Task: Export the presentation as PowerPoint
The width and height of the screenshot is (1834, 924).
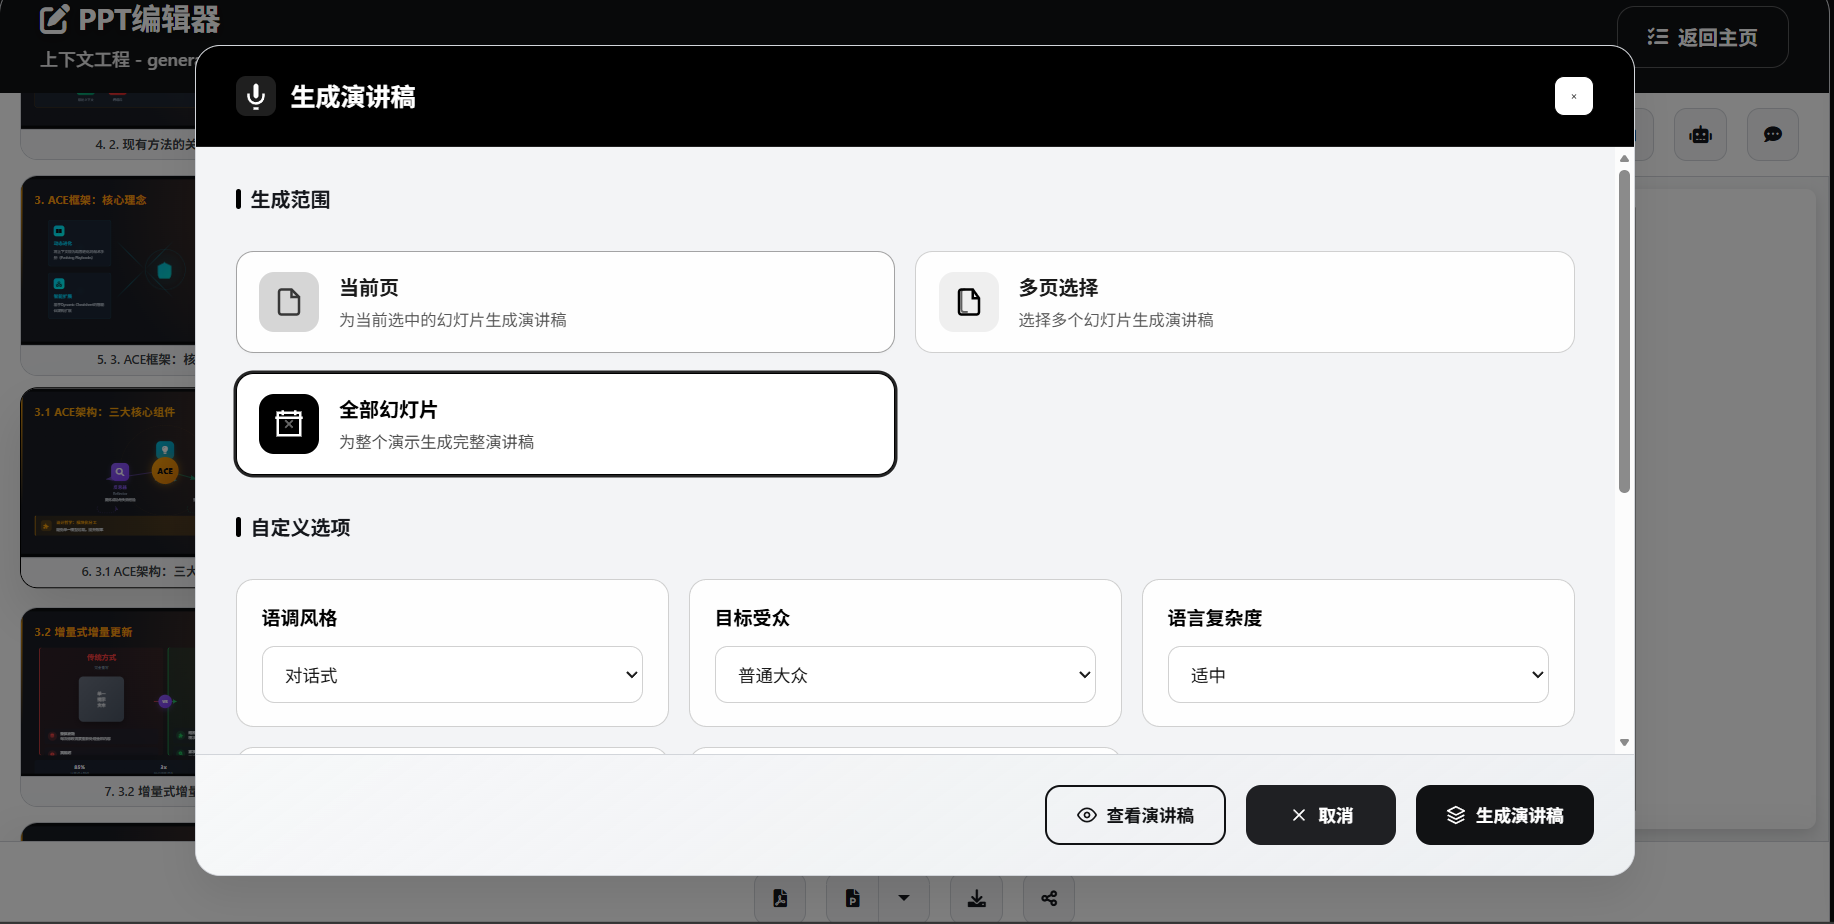Action: click(851, 898)
